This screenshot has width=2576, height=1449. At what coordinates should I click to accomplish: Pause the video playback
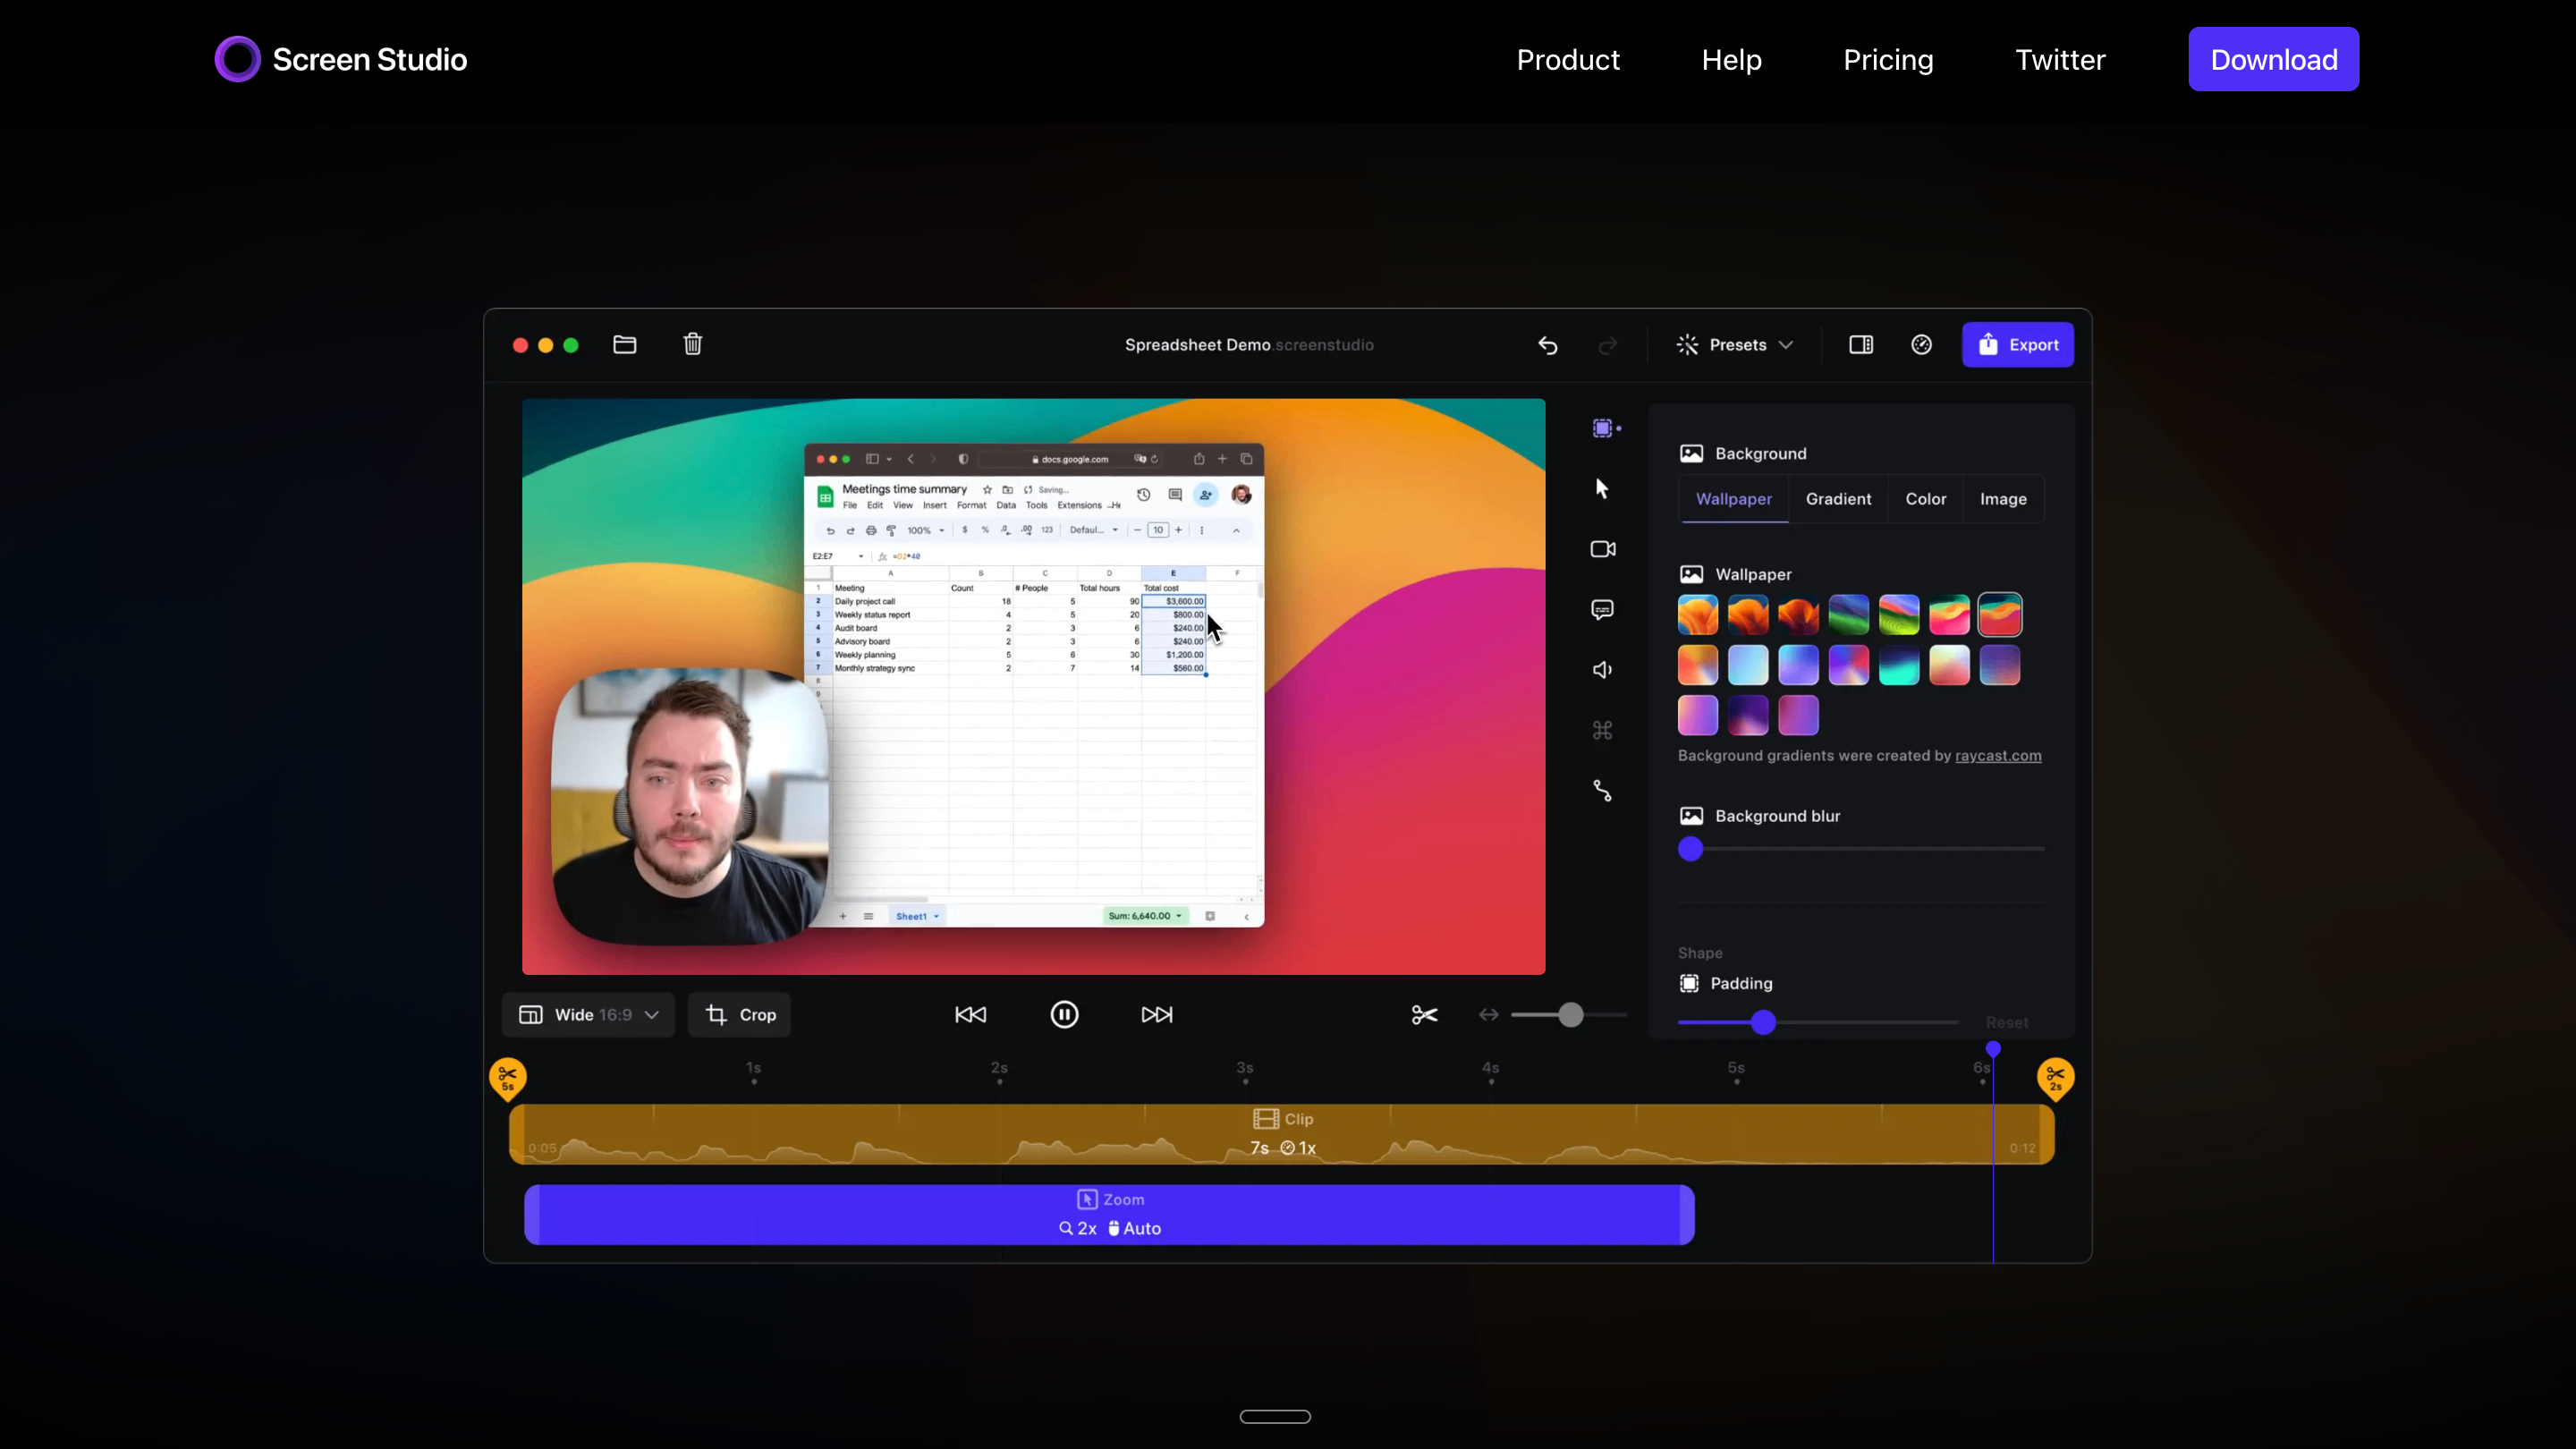[1064, 1015]
